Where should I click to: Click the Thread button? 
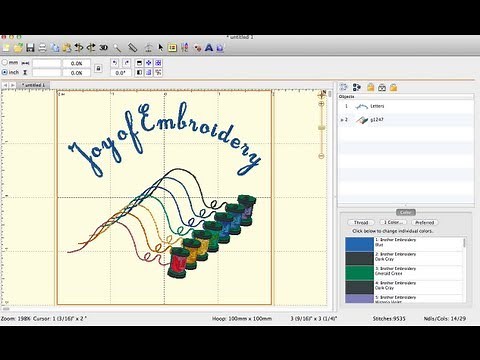pos(361,222)
